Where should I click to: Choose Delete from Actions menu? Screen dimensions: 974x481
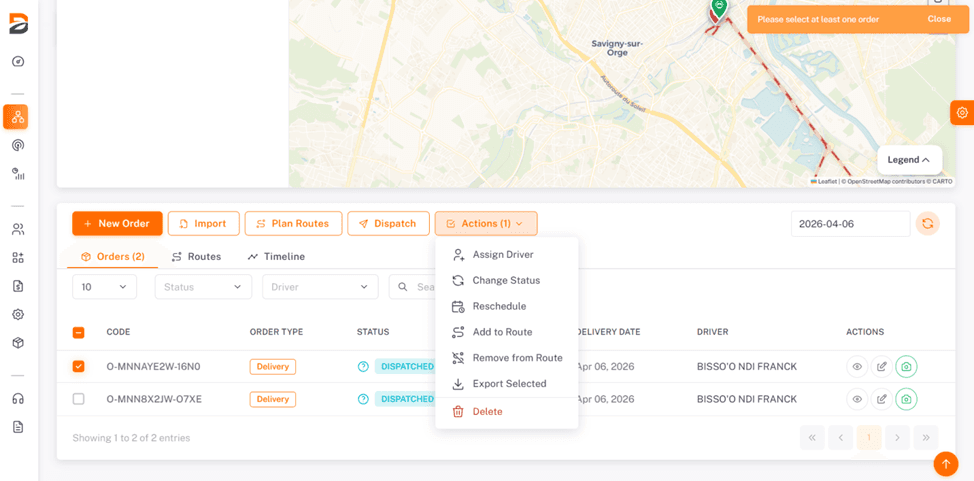tap(506, 411)
